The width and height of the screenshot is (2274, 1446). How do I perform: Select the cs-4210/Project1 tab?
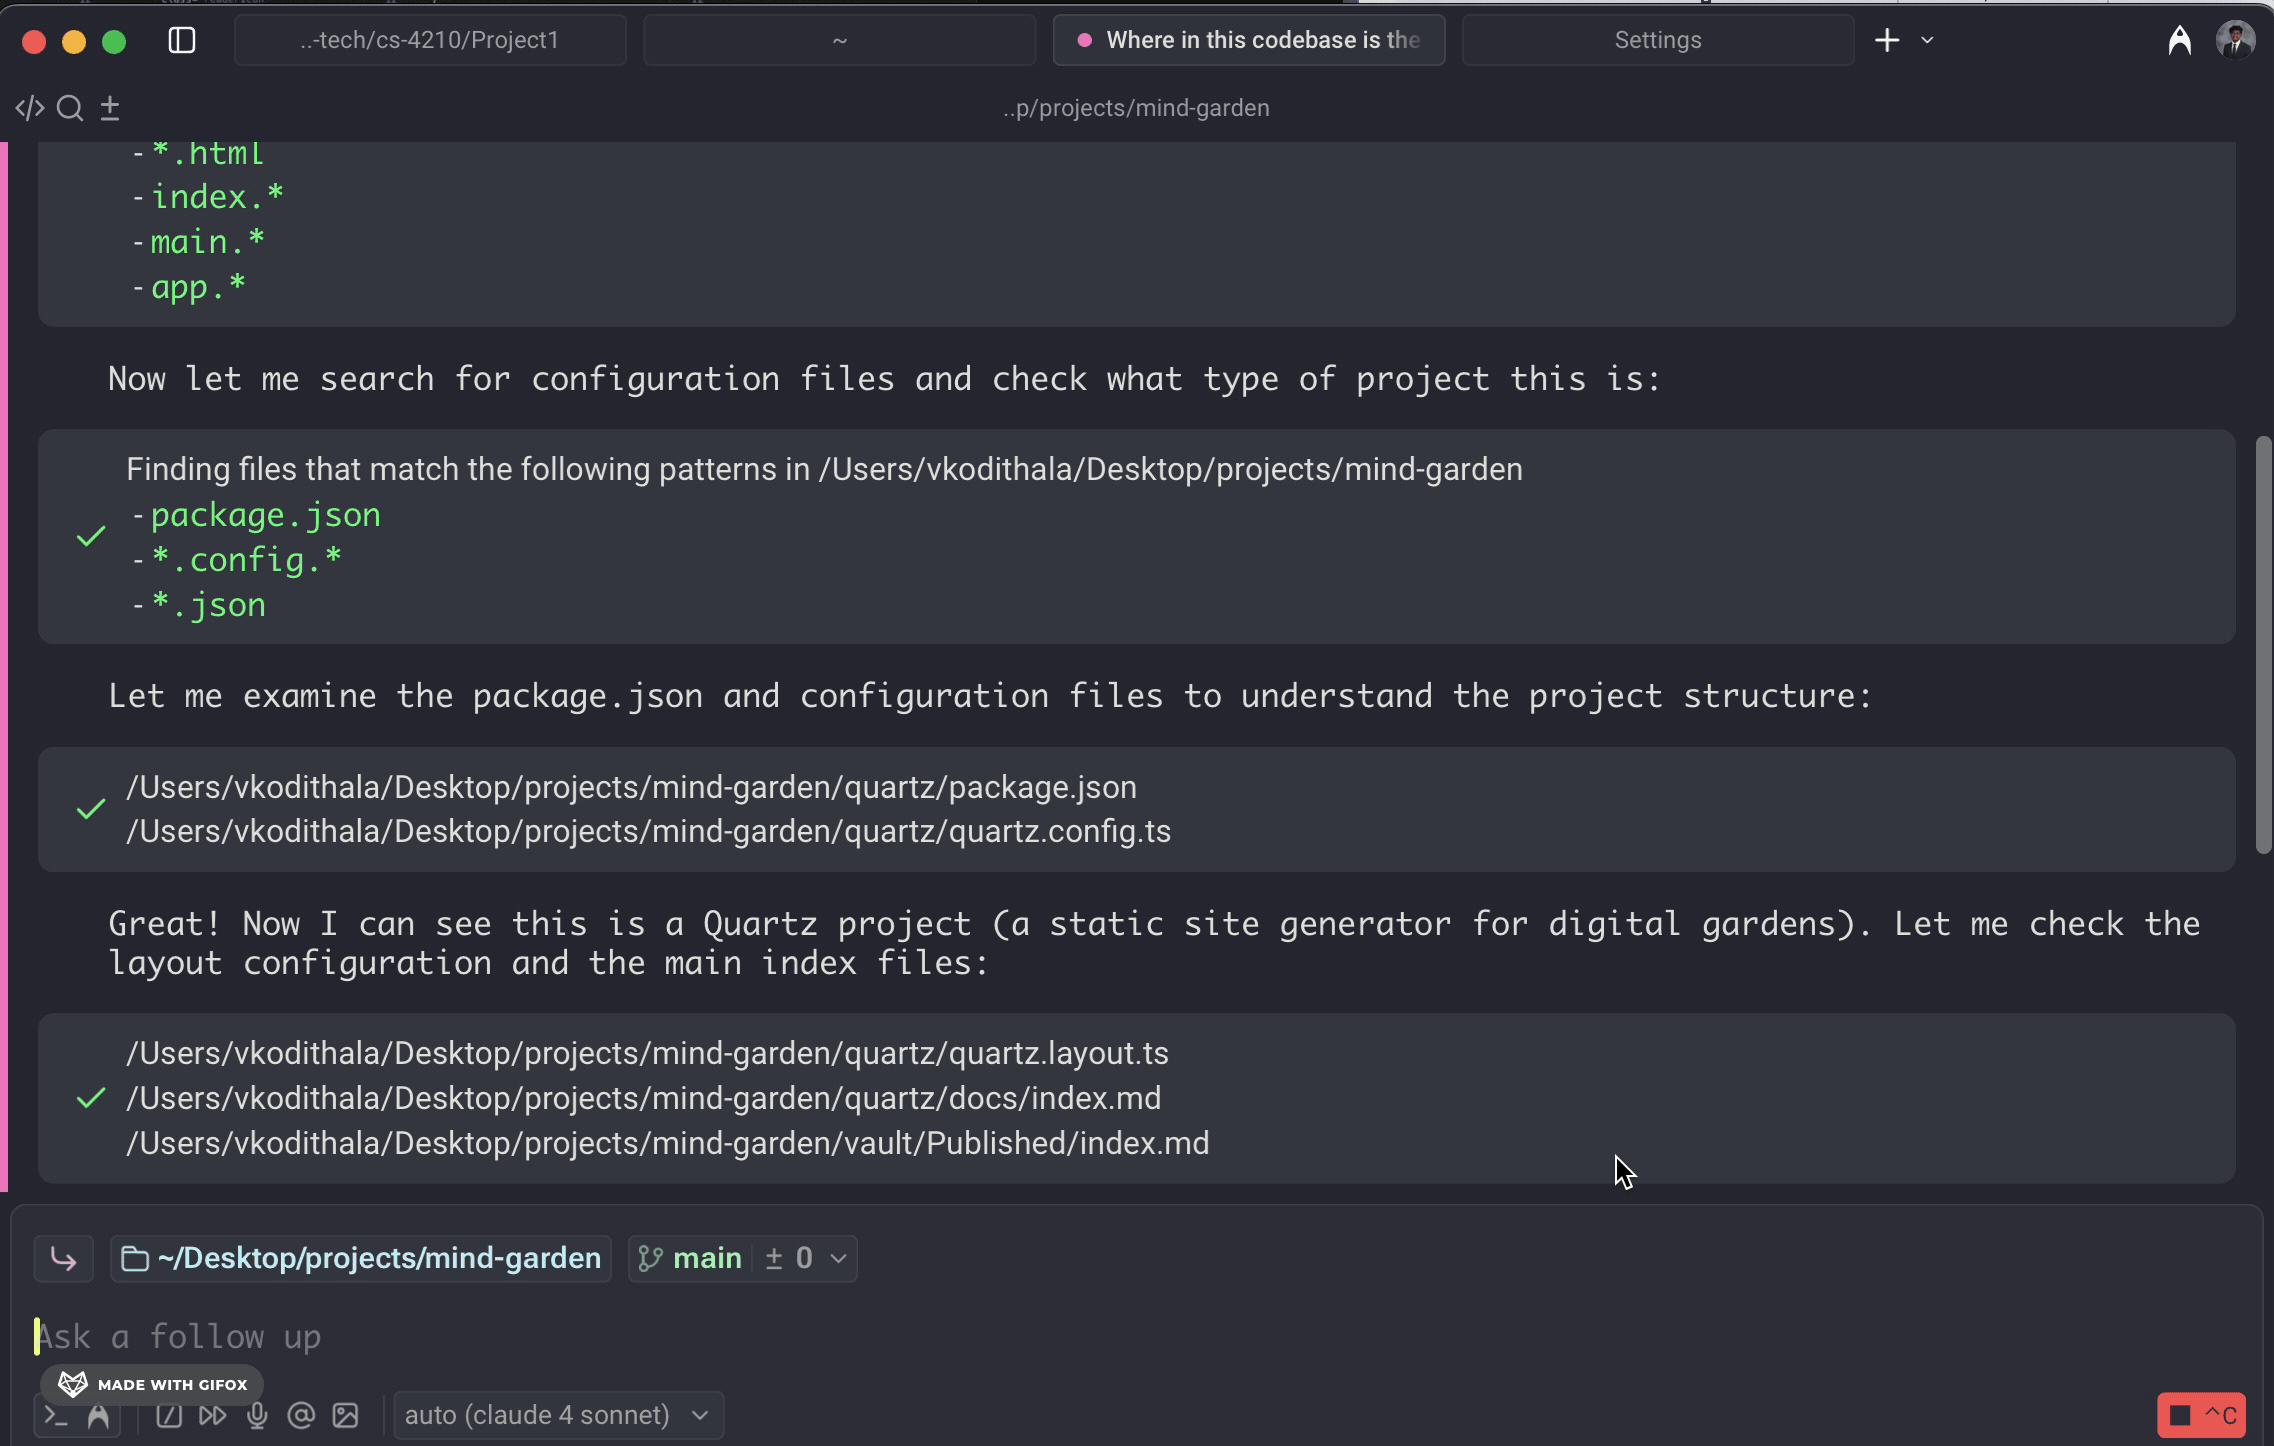(430, 40)
